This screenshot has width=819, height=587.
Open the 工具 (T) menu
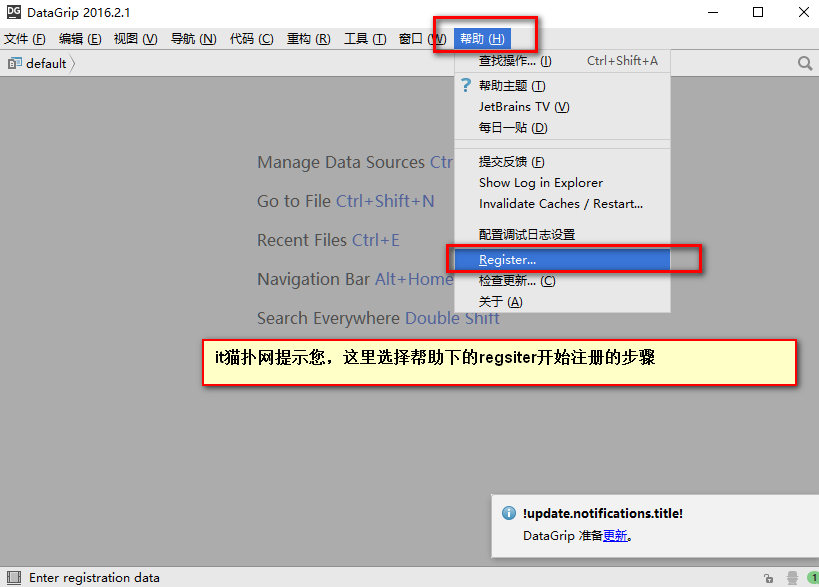point(365,39)
